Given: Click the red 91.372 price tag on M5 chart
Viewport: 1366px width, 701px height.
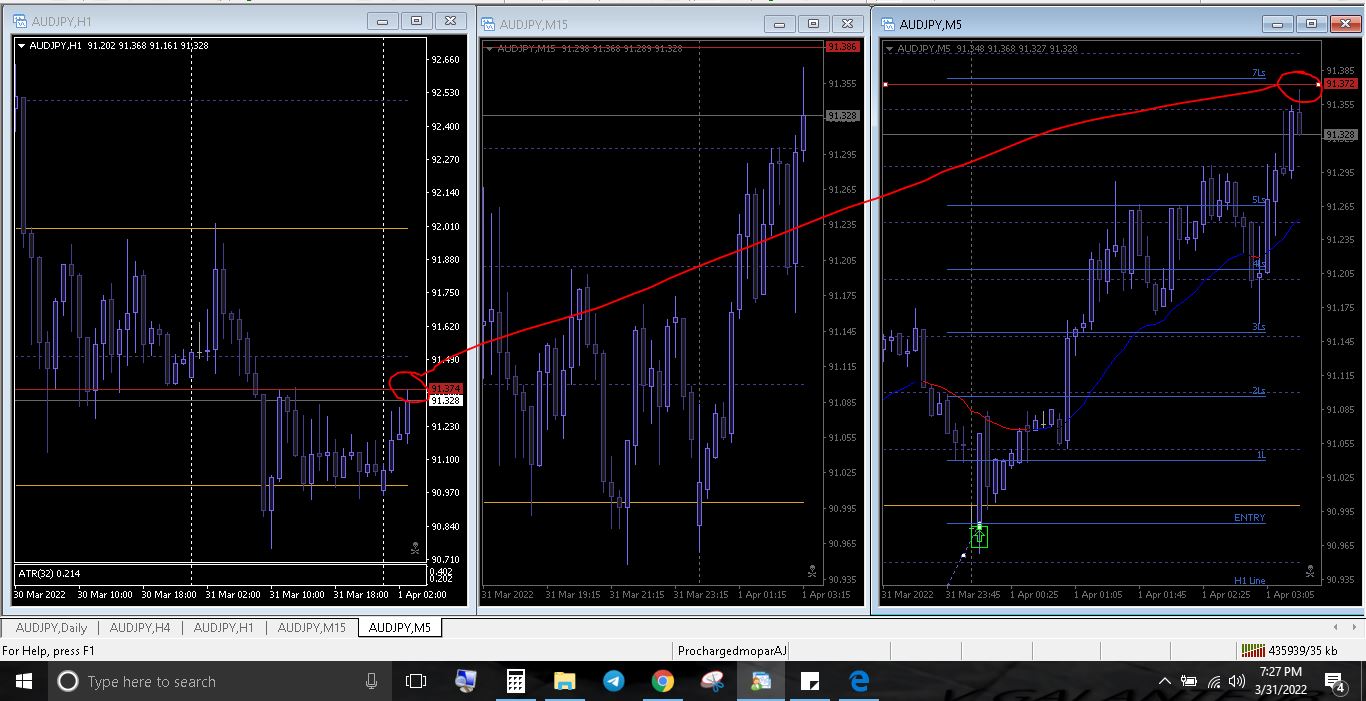Looking at the screenshot, I should tap(1339, 84).
